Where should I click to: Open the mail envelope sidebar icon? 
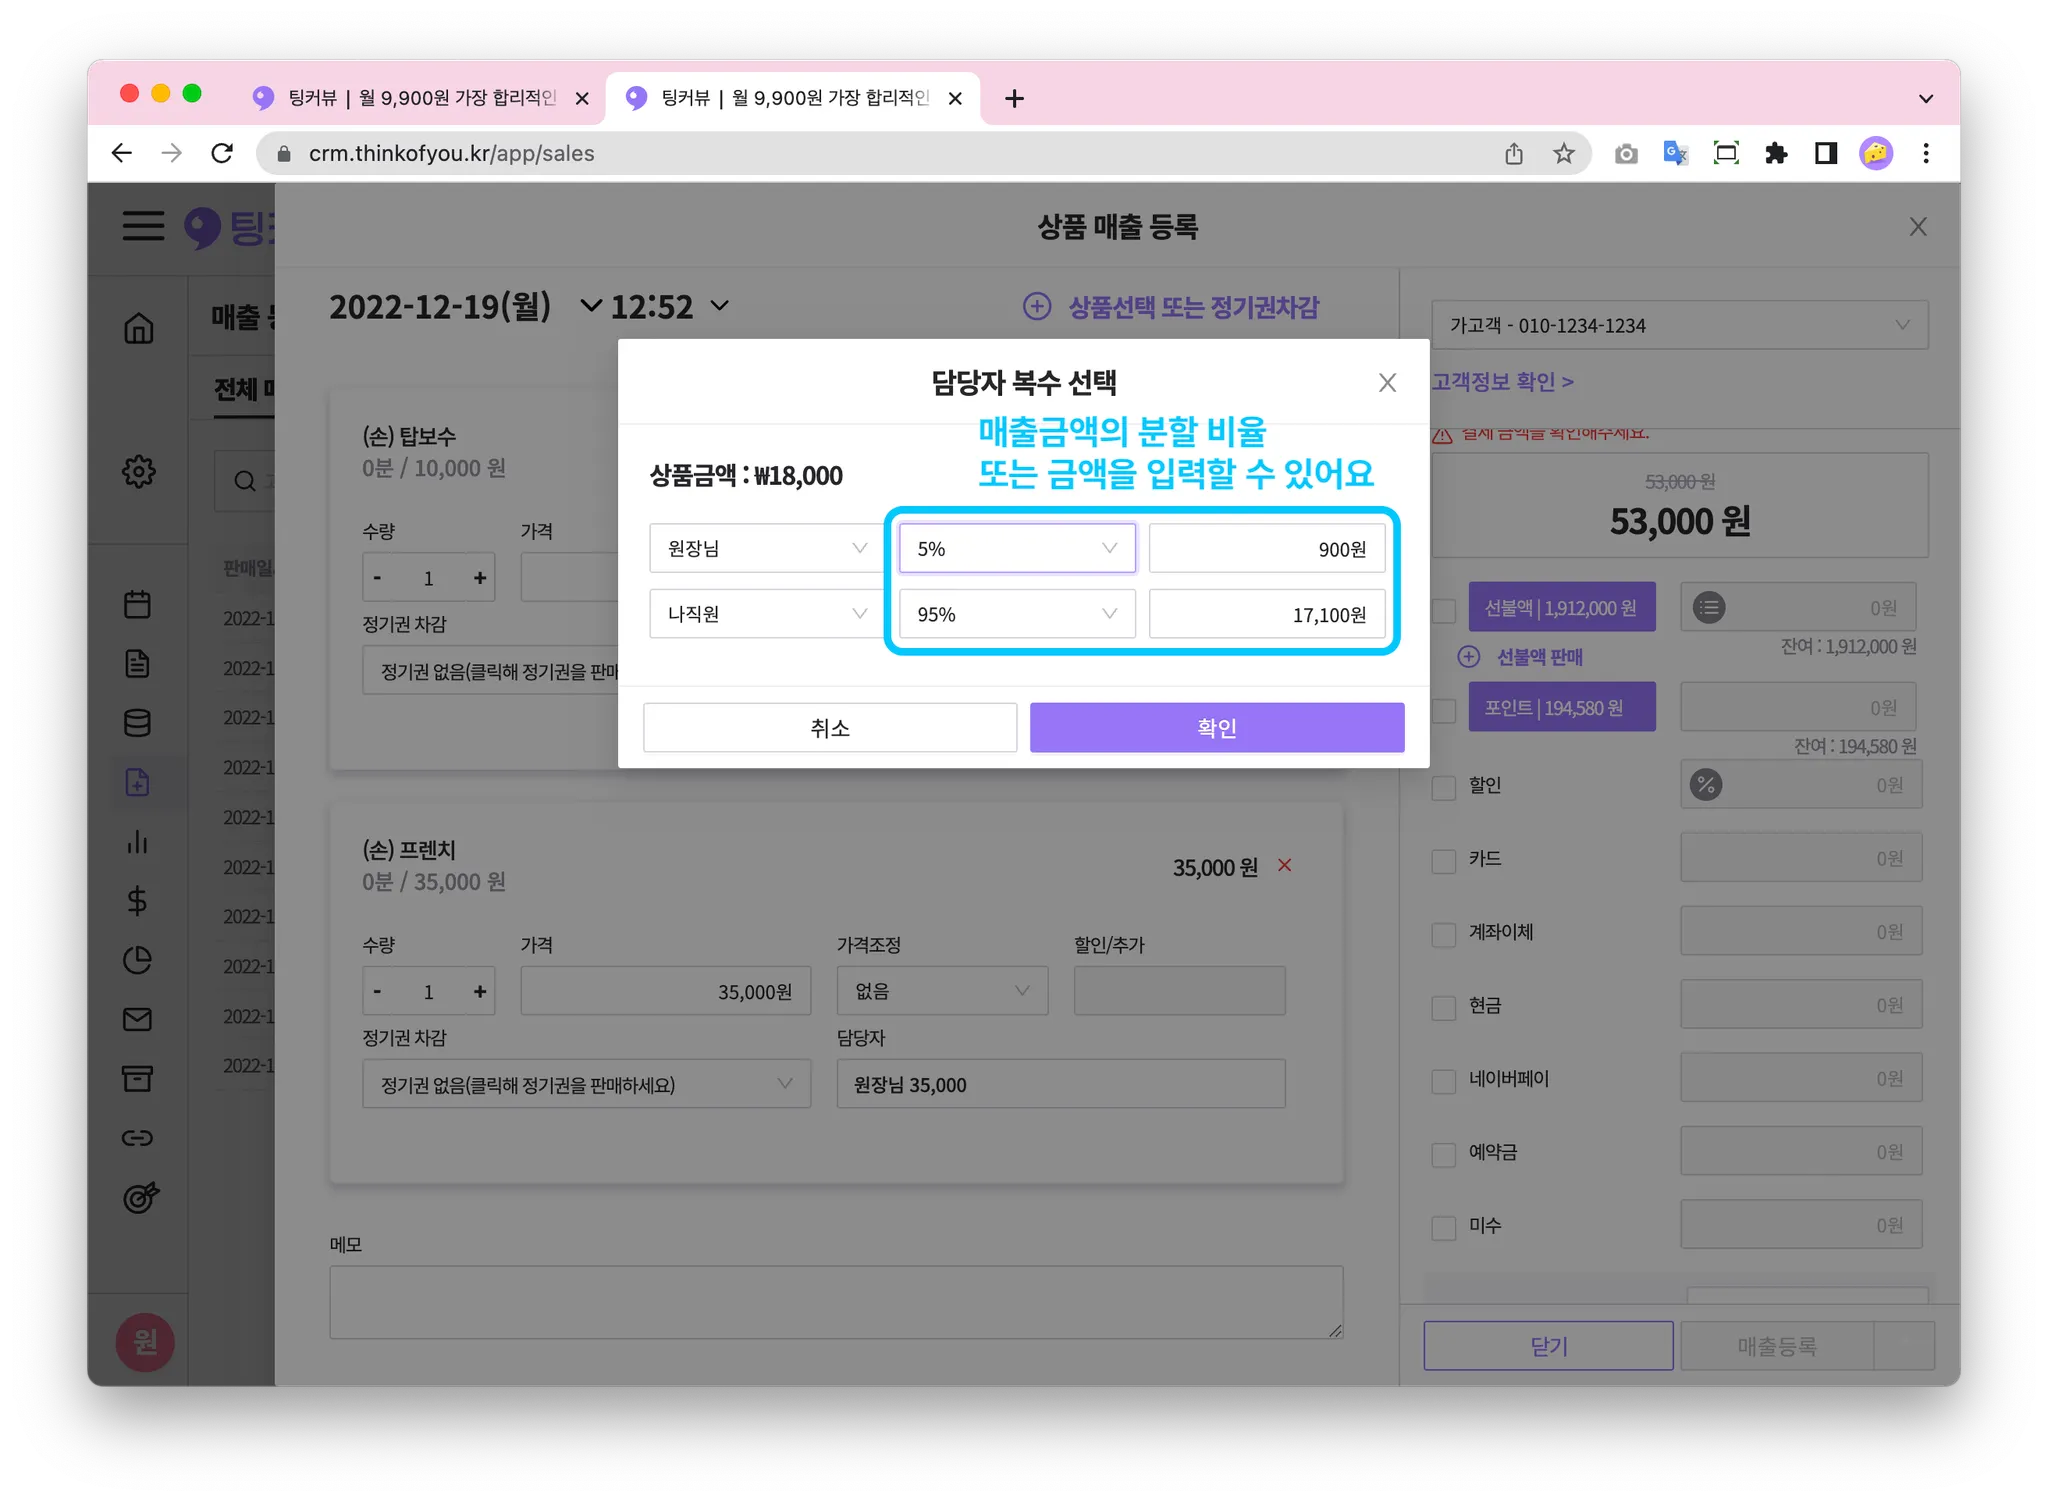coord(138,1019)
